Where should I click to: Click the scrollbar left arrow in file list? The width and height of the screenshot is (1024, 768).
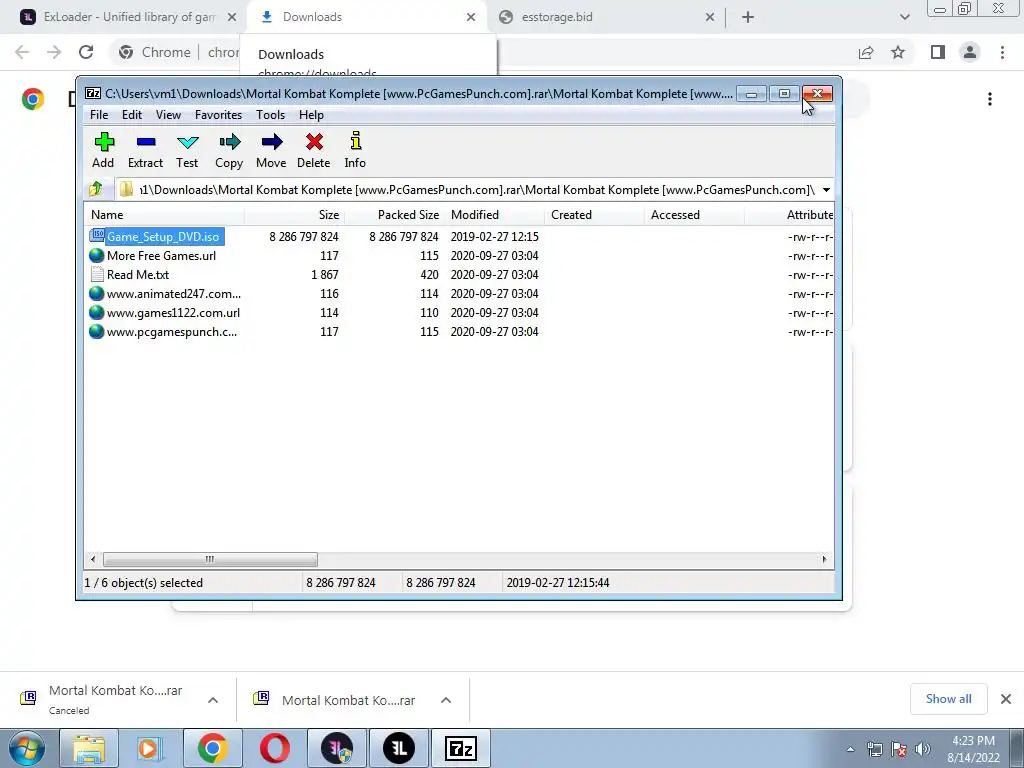pos(93,559)
